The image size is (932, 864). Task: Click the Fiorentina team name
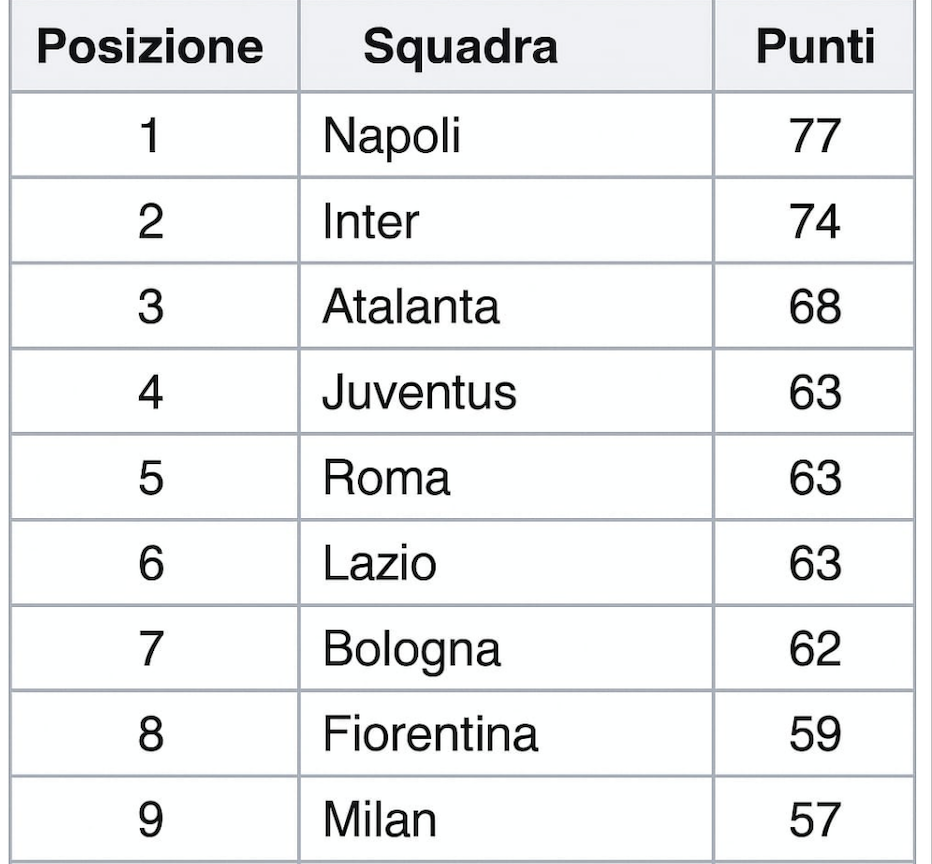[431, 734]
